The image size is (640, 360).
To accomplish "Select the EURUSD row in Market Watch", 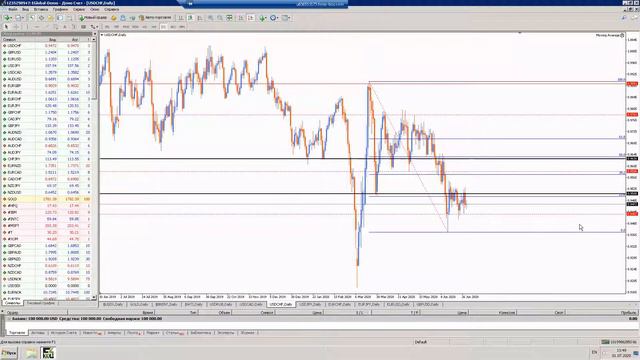I will point(47,59).
